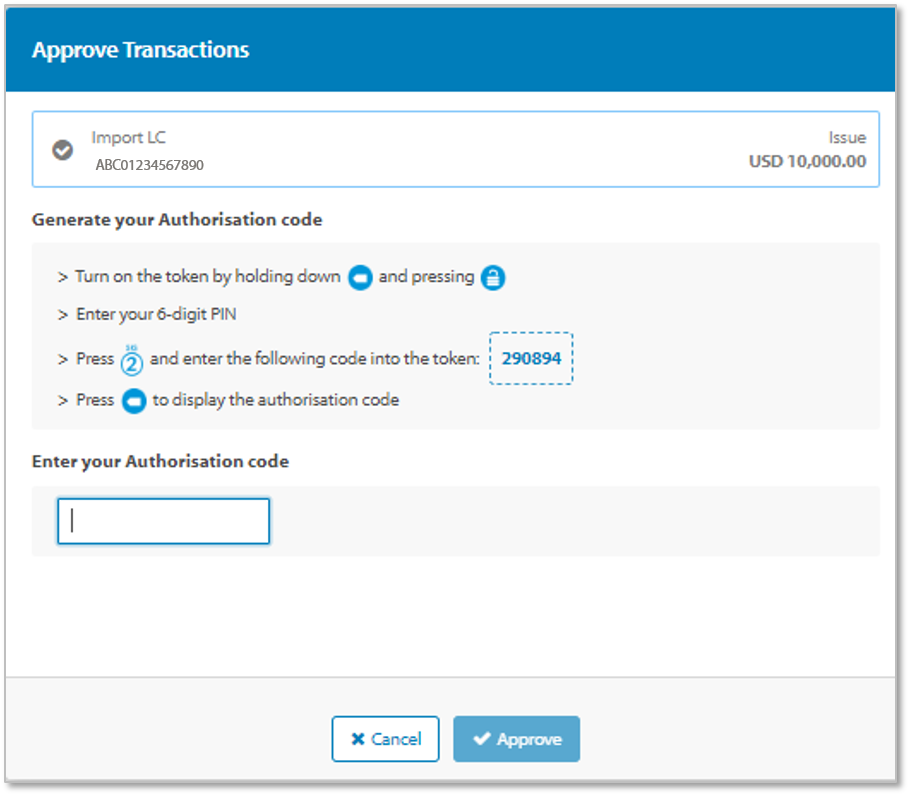Click the checkmark icon beside Import LC
This screenshot has width=910, height=796.
[62, 150]
